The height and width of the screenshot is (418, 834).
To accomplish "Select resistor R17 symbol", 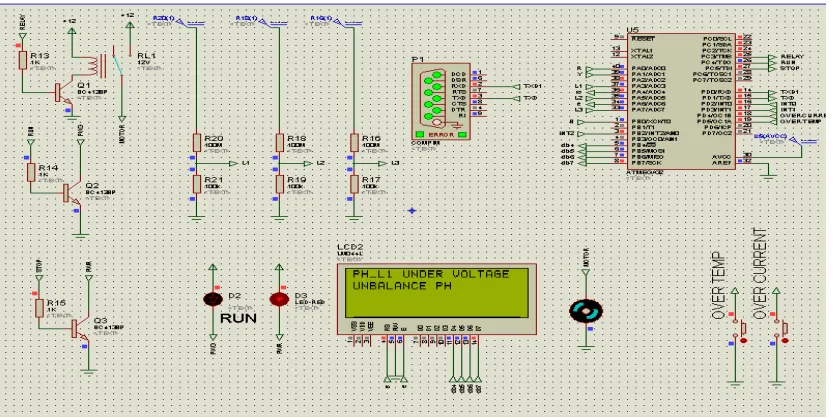I will pyautogui.click(x=354, y=184).
